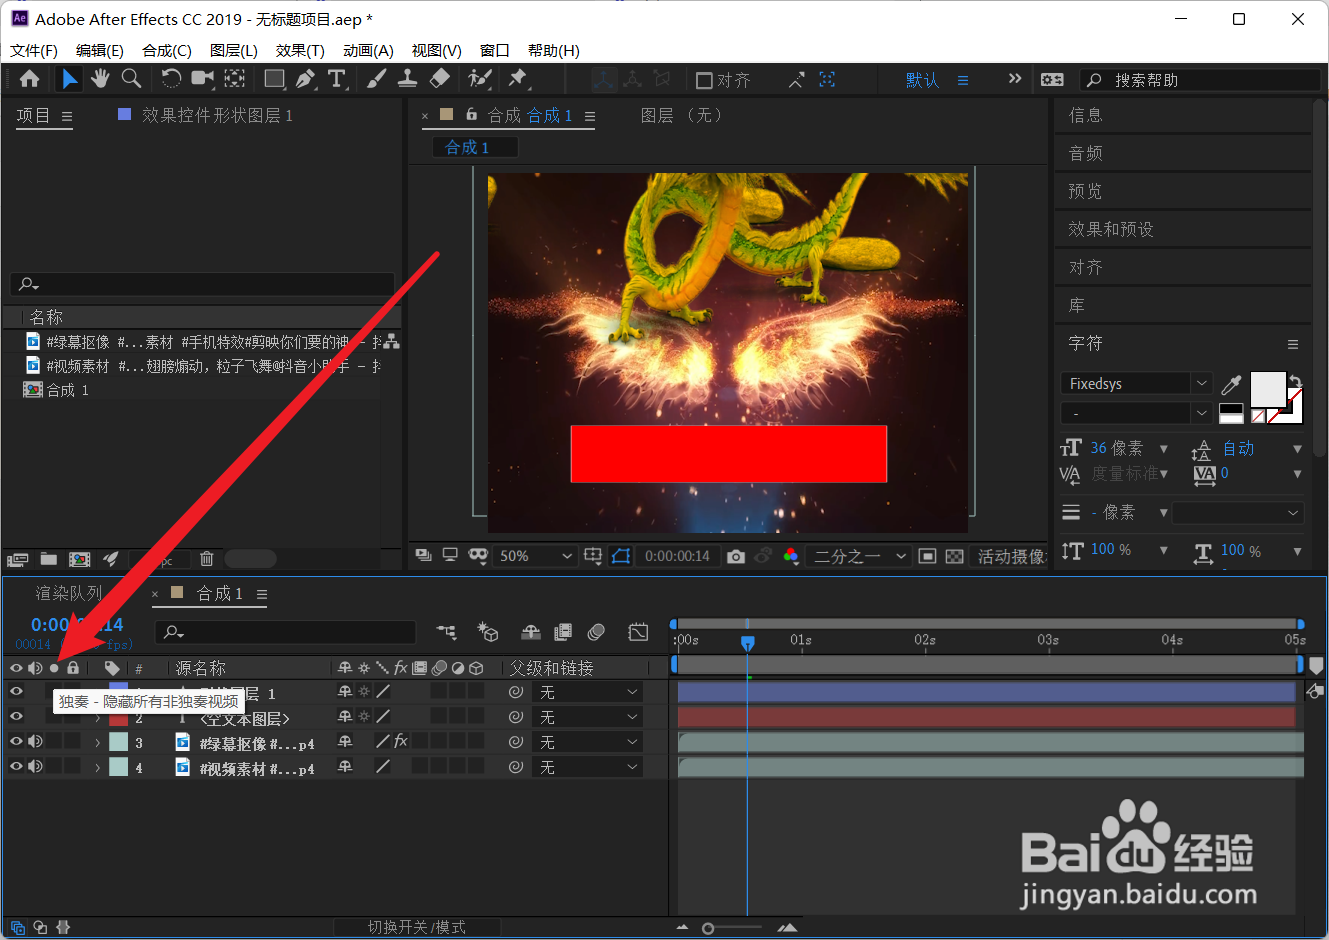
Task: Toggle mask and shape path visibility
Action: [621, 556]
